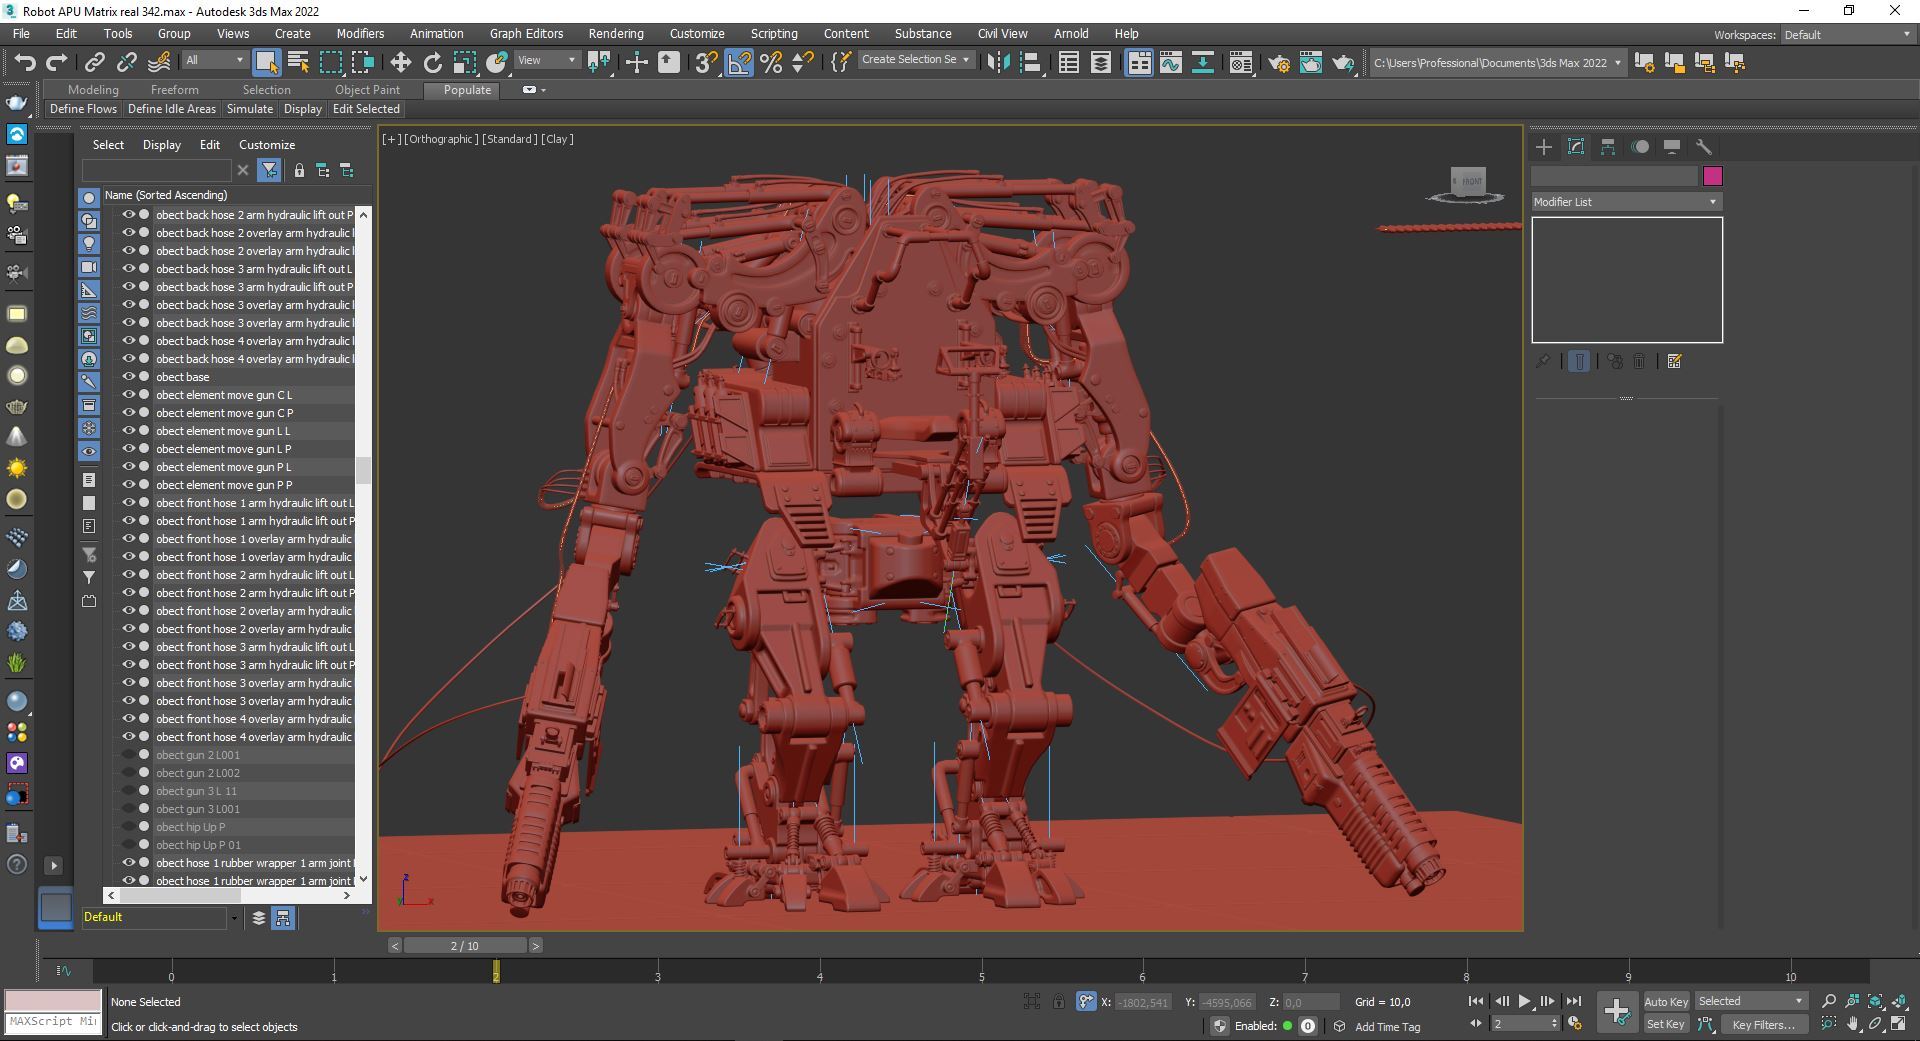Click the Undo arrow icon
The width and height of the screenshot is (1920, 1041).
click(x=25, y=63)
